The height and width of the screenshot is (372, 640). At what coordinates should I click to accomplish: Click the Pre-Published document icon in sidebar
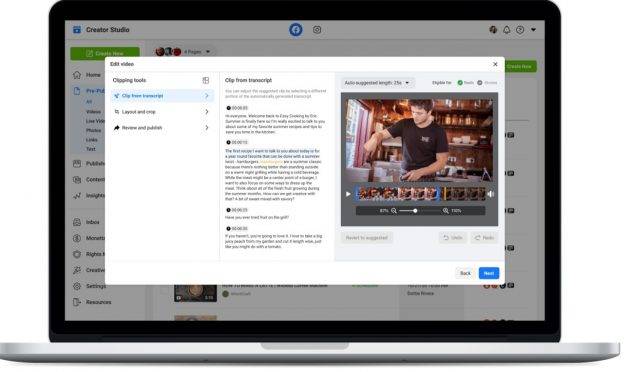[x=77, y=91]
